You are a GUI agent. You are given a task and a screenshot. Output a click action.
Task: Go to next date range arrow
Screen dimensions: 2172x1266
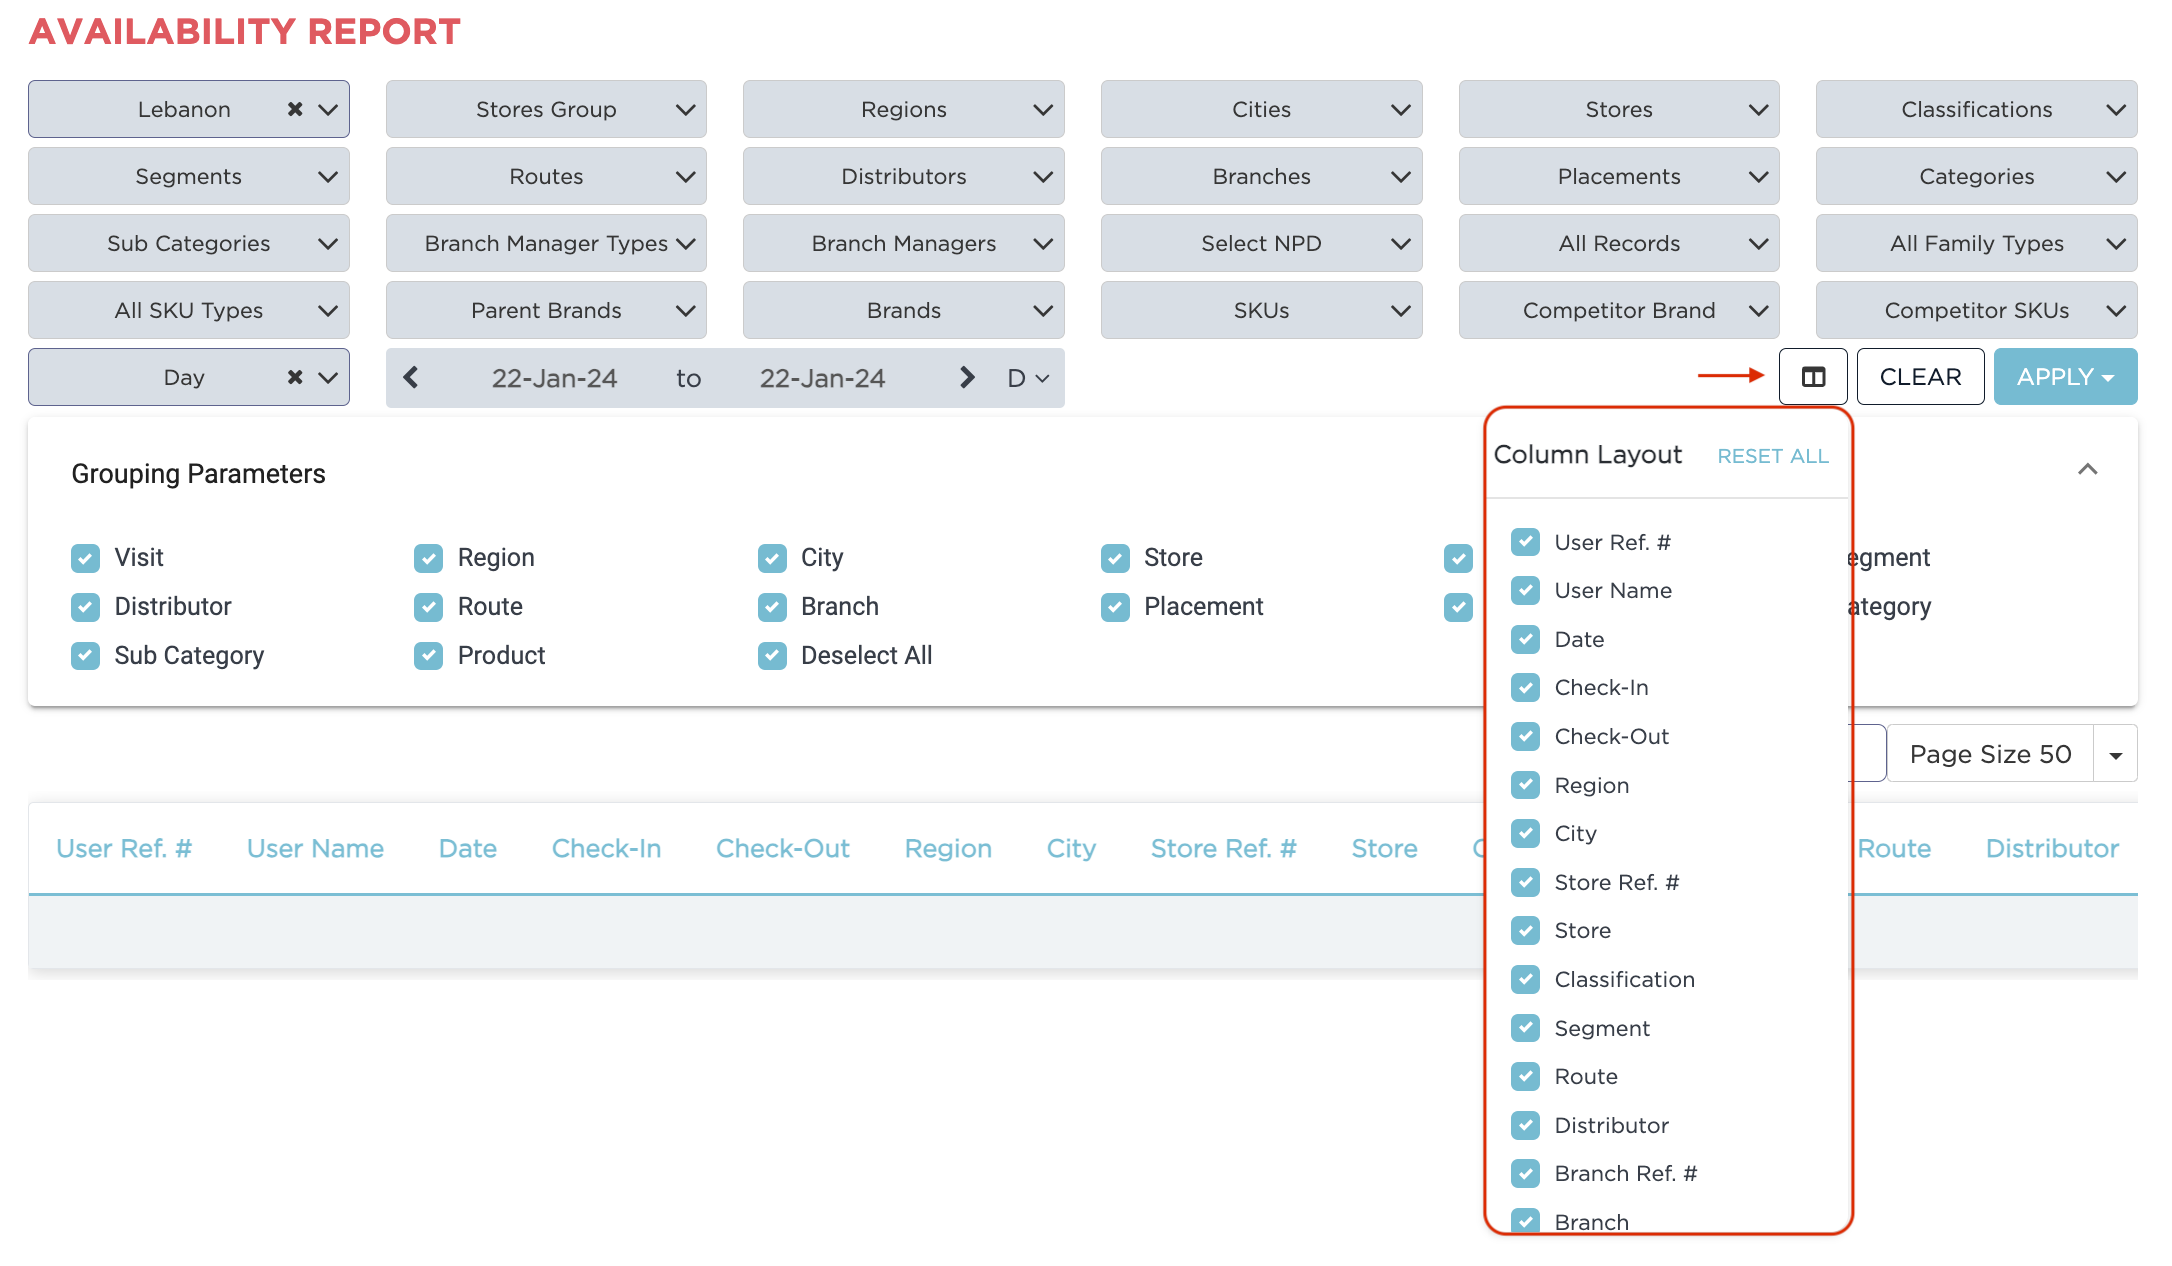point(966,377)
